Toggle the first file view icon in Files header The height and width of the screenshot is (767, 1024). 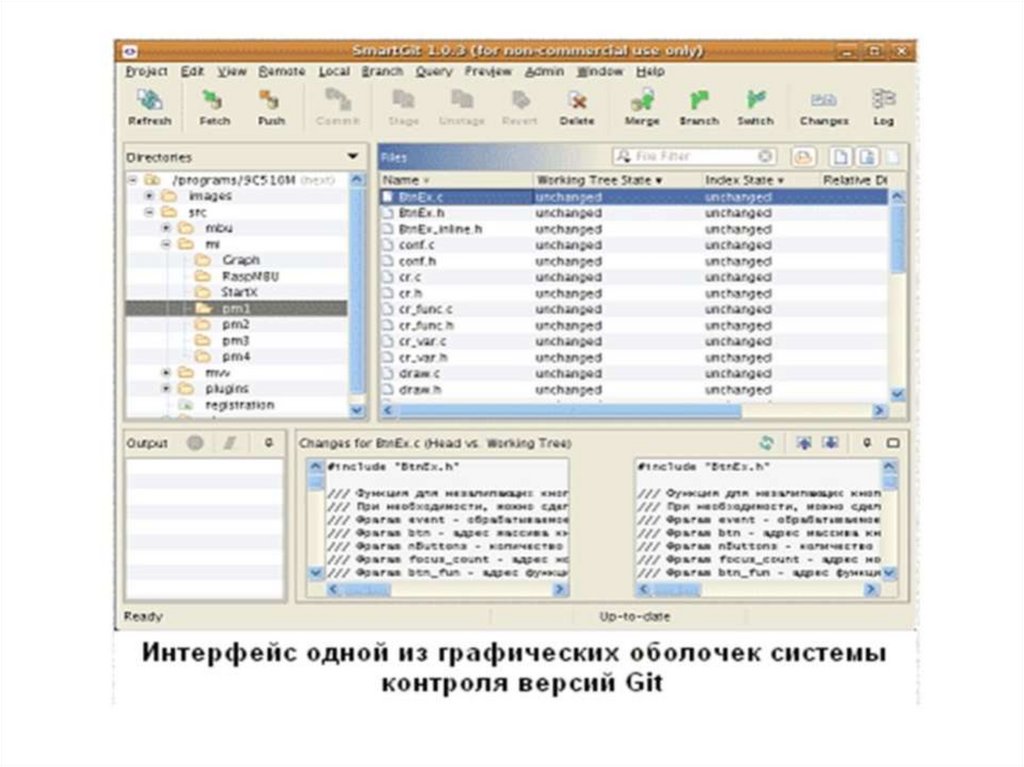pyautogui.click(x=840, y=157)
